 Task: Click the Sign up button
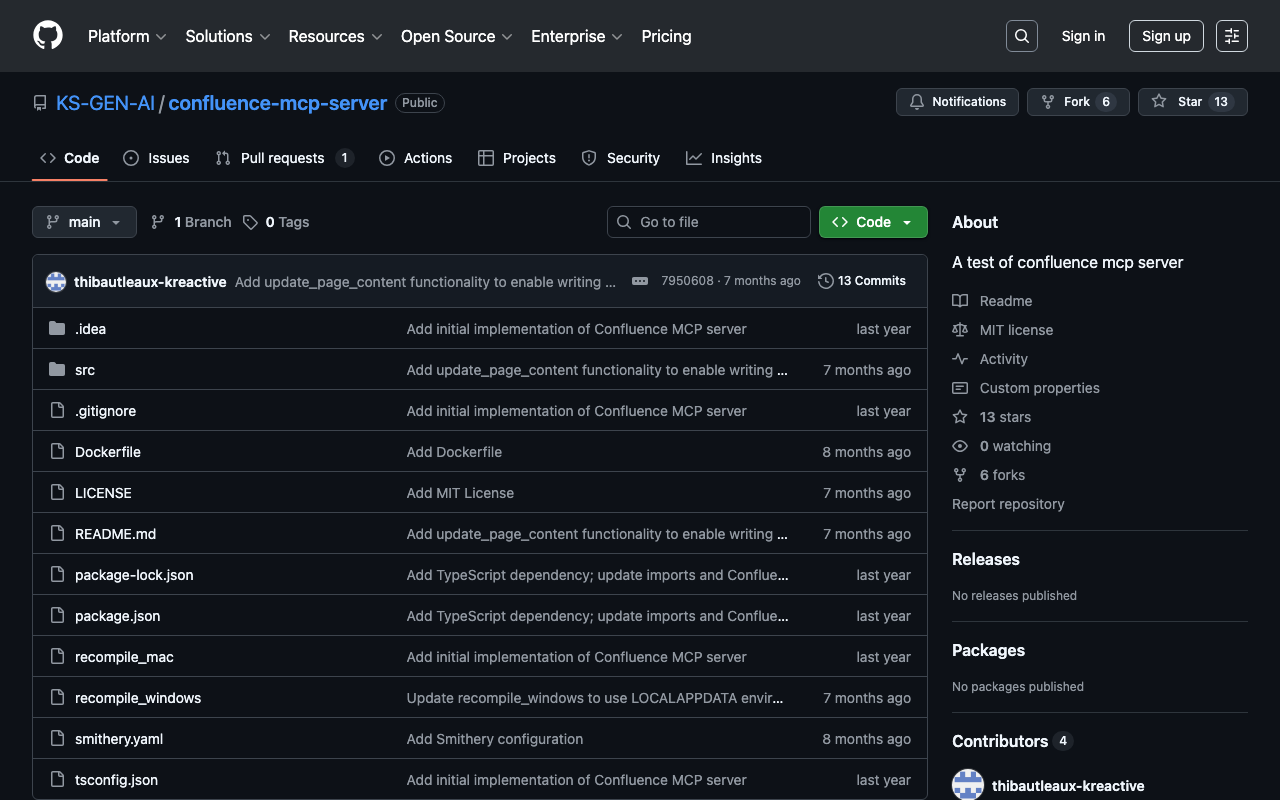pos(1166,36)
